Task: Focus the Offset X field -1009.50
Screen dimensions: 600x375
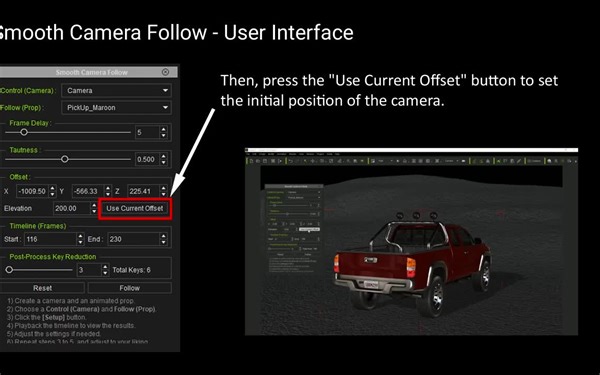Action: 33,191
